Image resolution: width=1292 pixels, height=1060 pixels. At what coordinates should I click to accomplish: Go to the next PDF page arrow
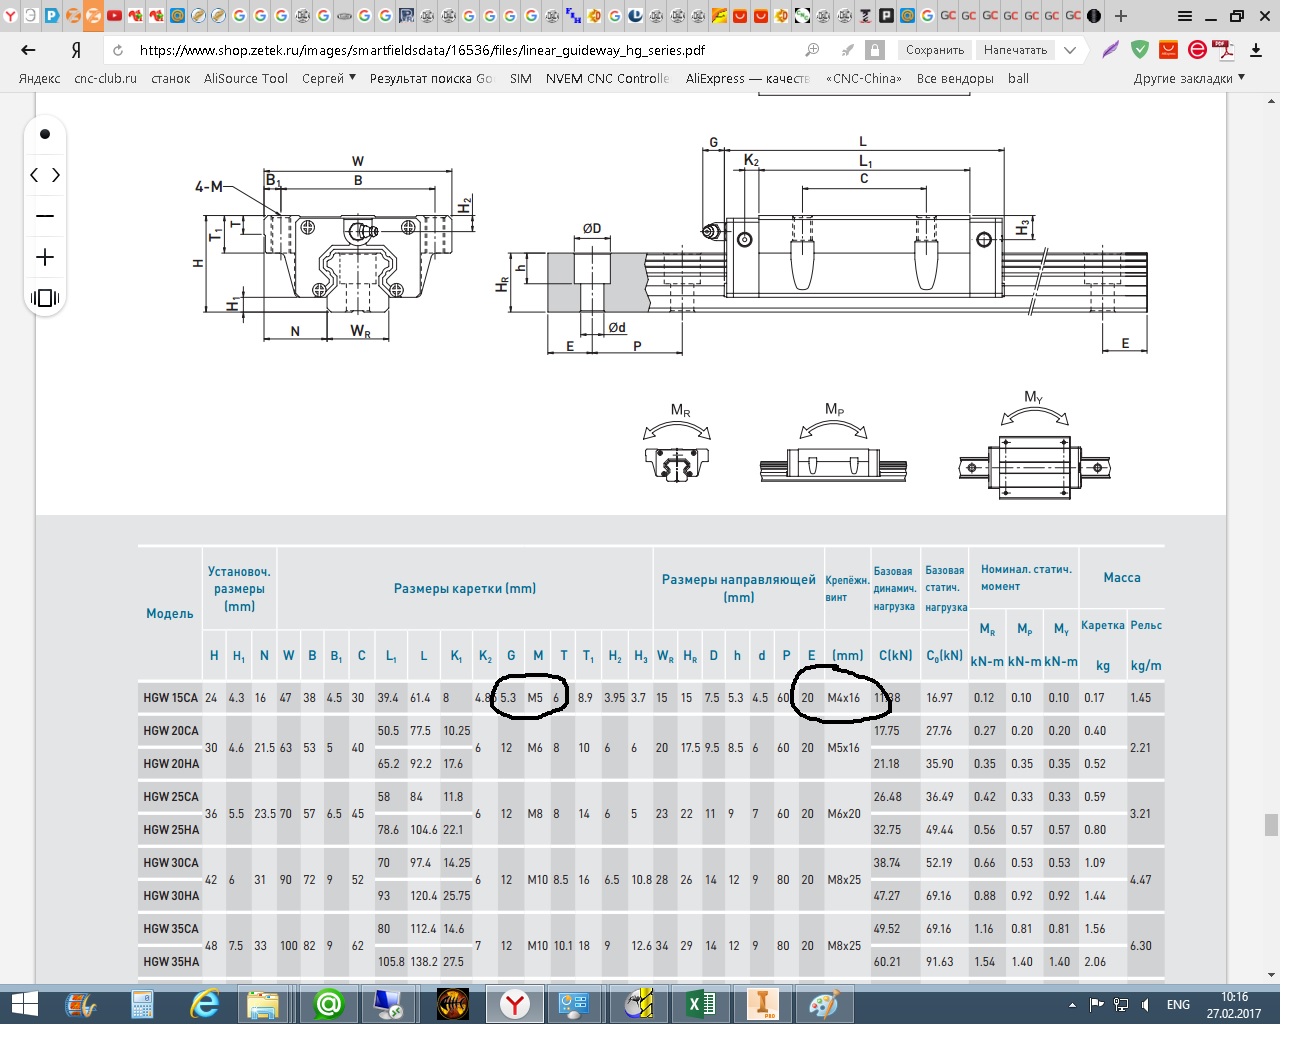[56, 175]
